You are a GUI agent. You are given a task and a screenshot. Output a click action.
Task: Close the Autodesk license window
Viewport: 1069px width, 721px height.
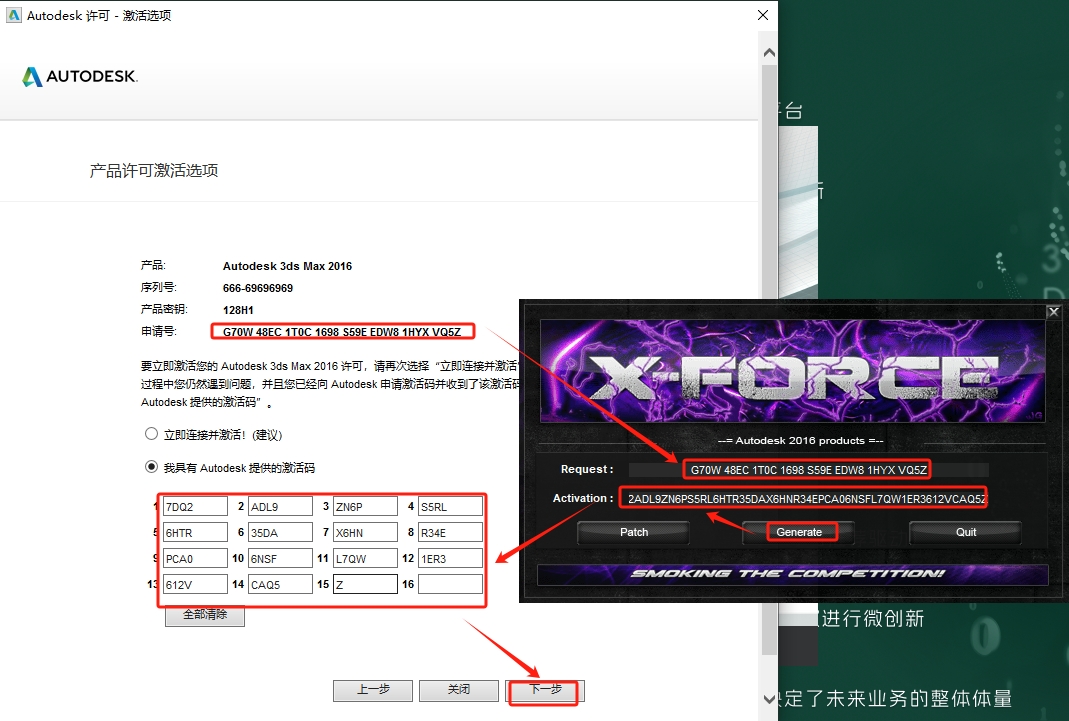[763, 15]
